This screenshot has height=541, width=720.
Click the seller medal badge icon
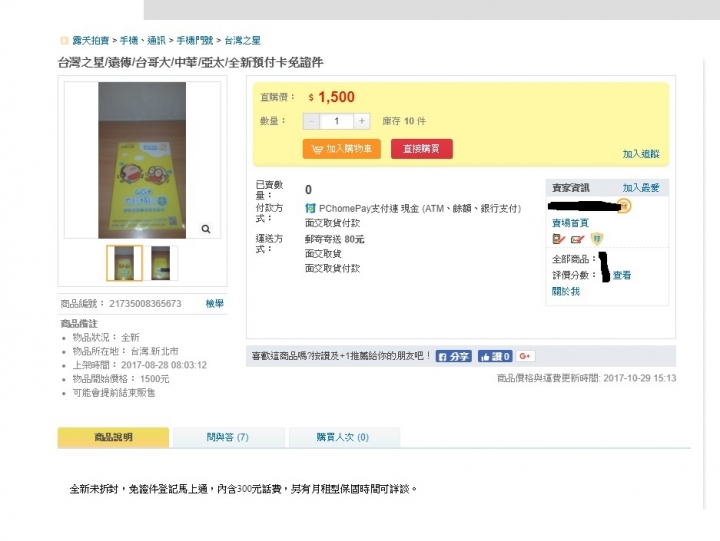[624, 206]
